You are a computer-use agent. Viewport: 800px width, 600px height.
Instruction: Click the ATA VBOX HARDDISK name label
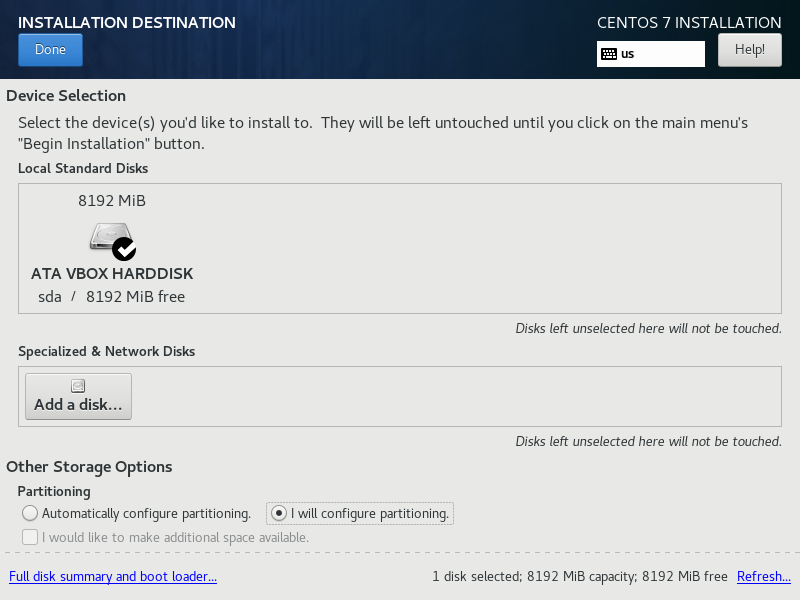(112, 274)
